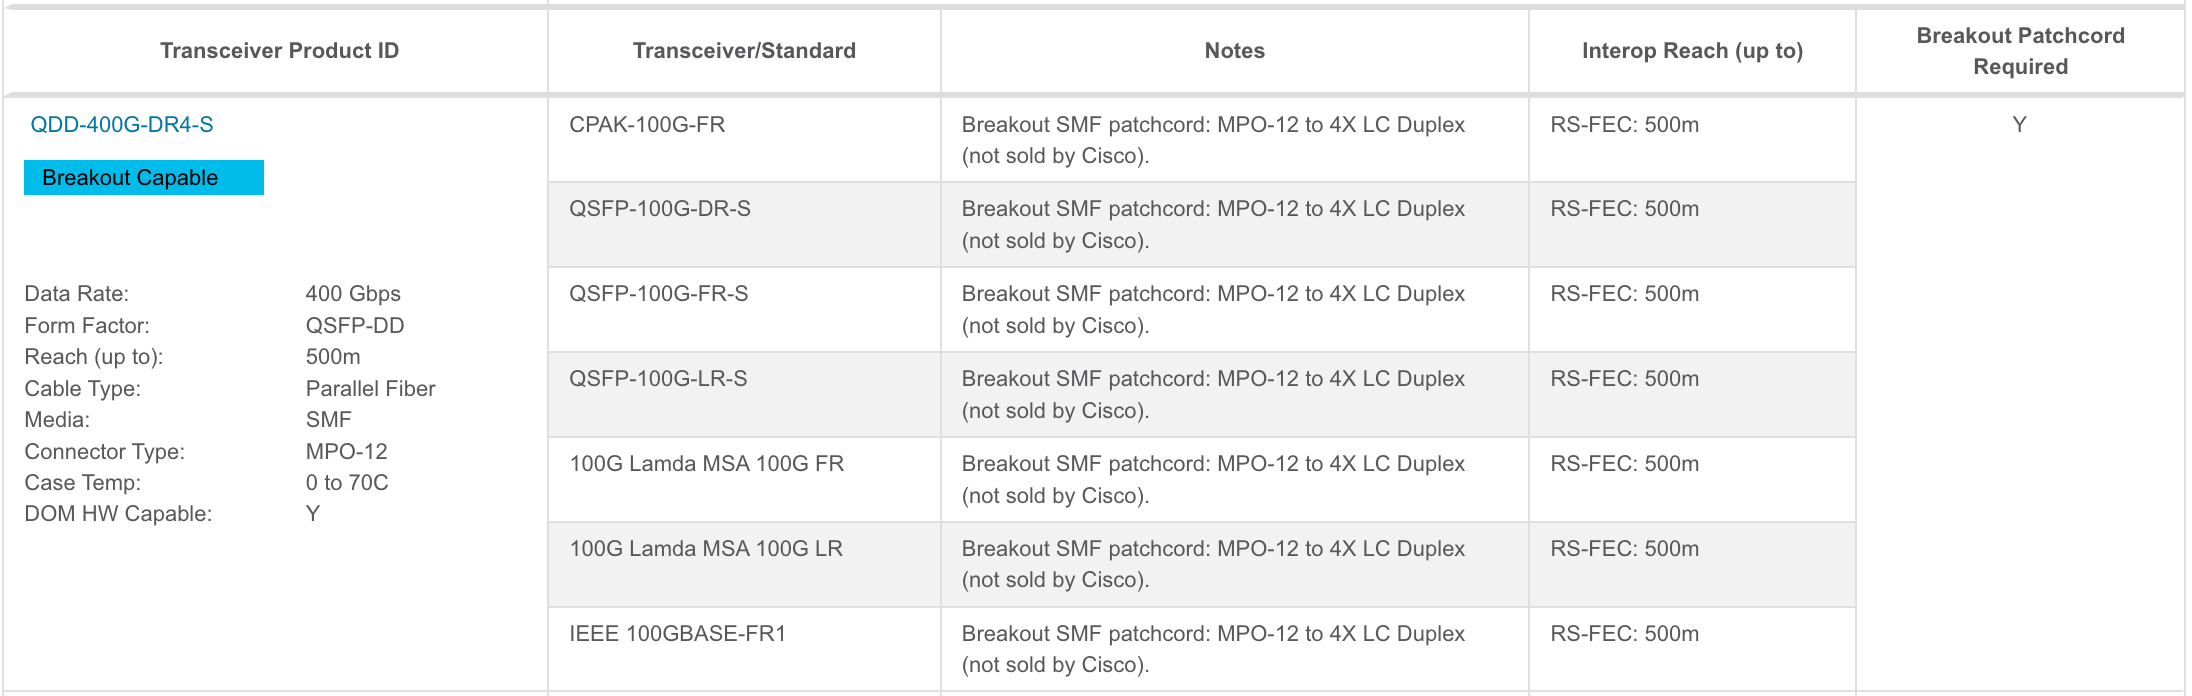Click the QSFP-100G-LR-S transceiver entry

pyautogui.click(x=658, y=379)
